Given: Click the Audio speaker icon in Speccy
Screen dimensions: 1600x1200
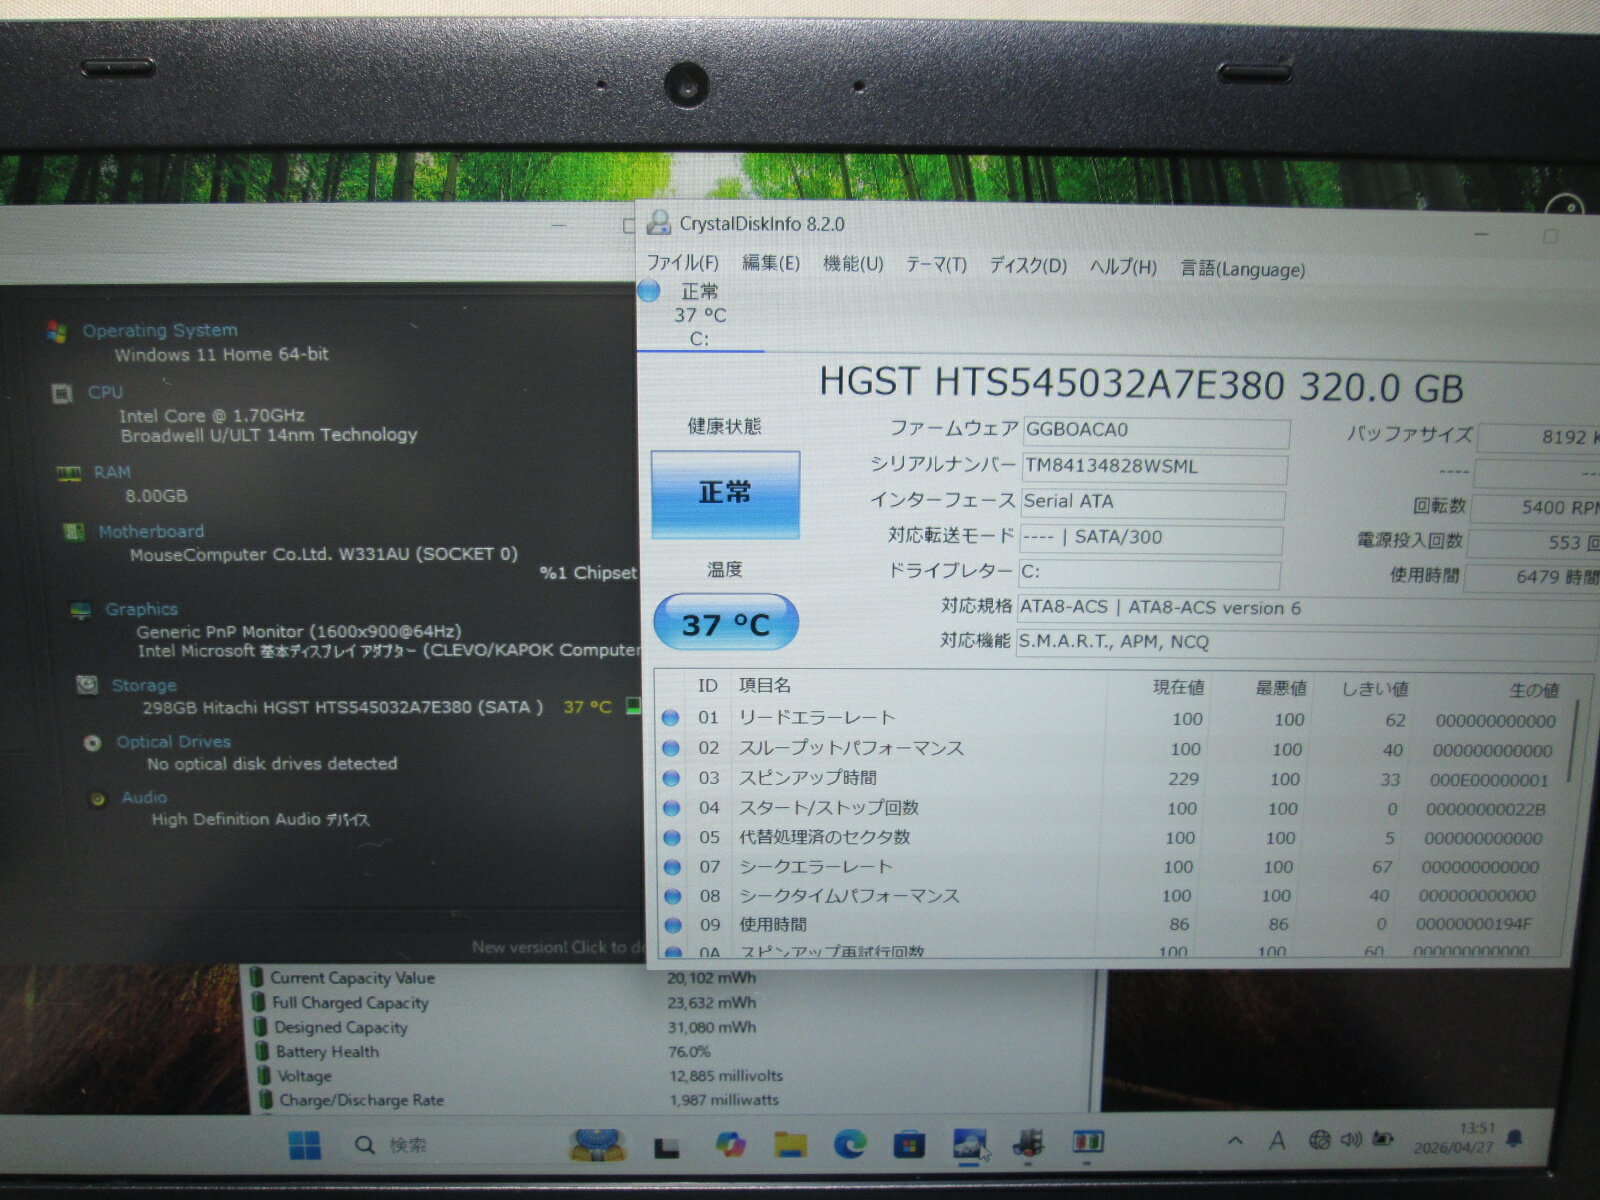Looking at the screenshot, I should point(98,798).
